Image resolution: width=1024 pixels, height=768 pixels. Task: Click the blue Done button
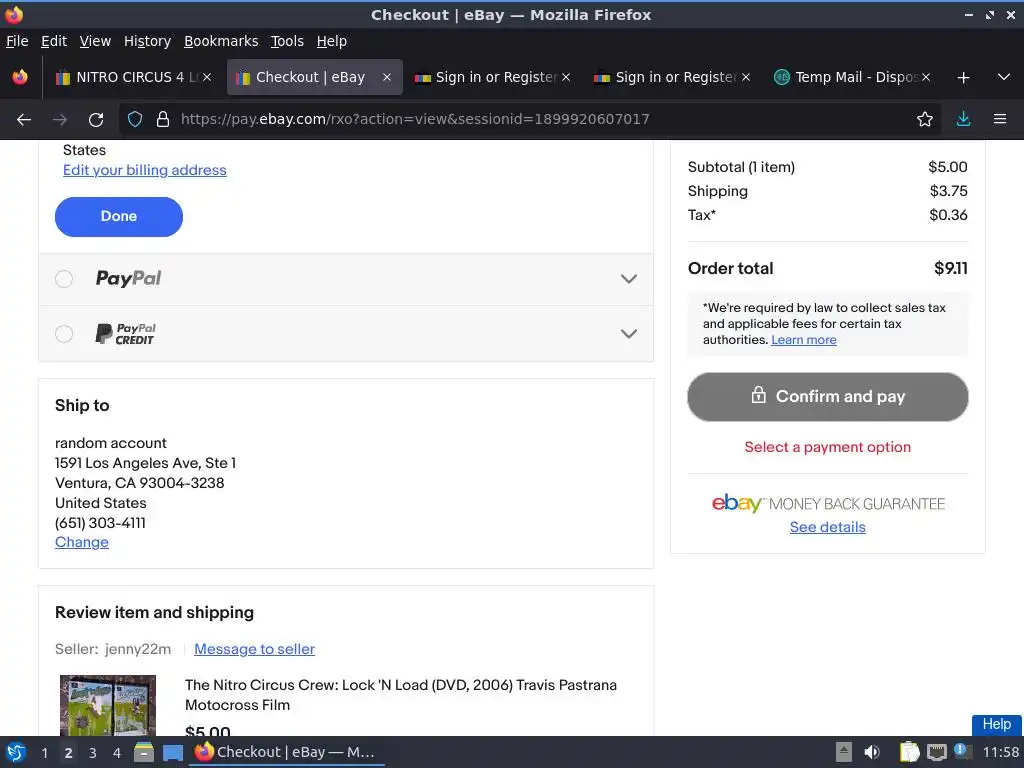tap(119, 216)
